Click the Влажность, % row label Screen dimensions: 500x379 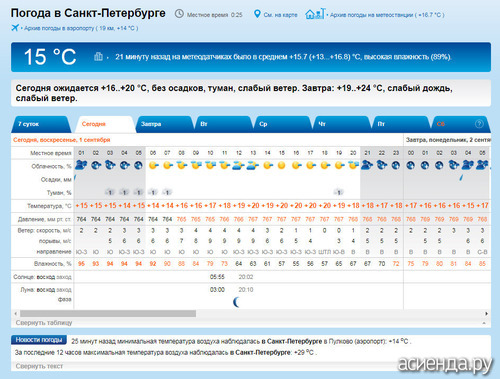click(x=53, y=264)
